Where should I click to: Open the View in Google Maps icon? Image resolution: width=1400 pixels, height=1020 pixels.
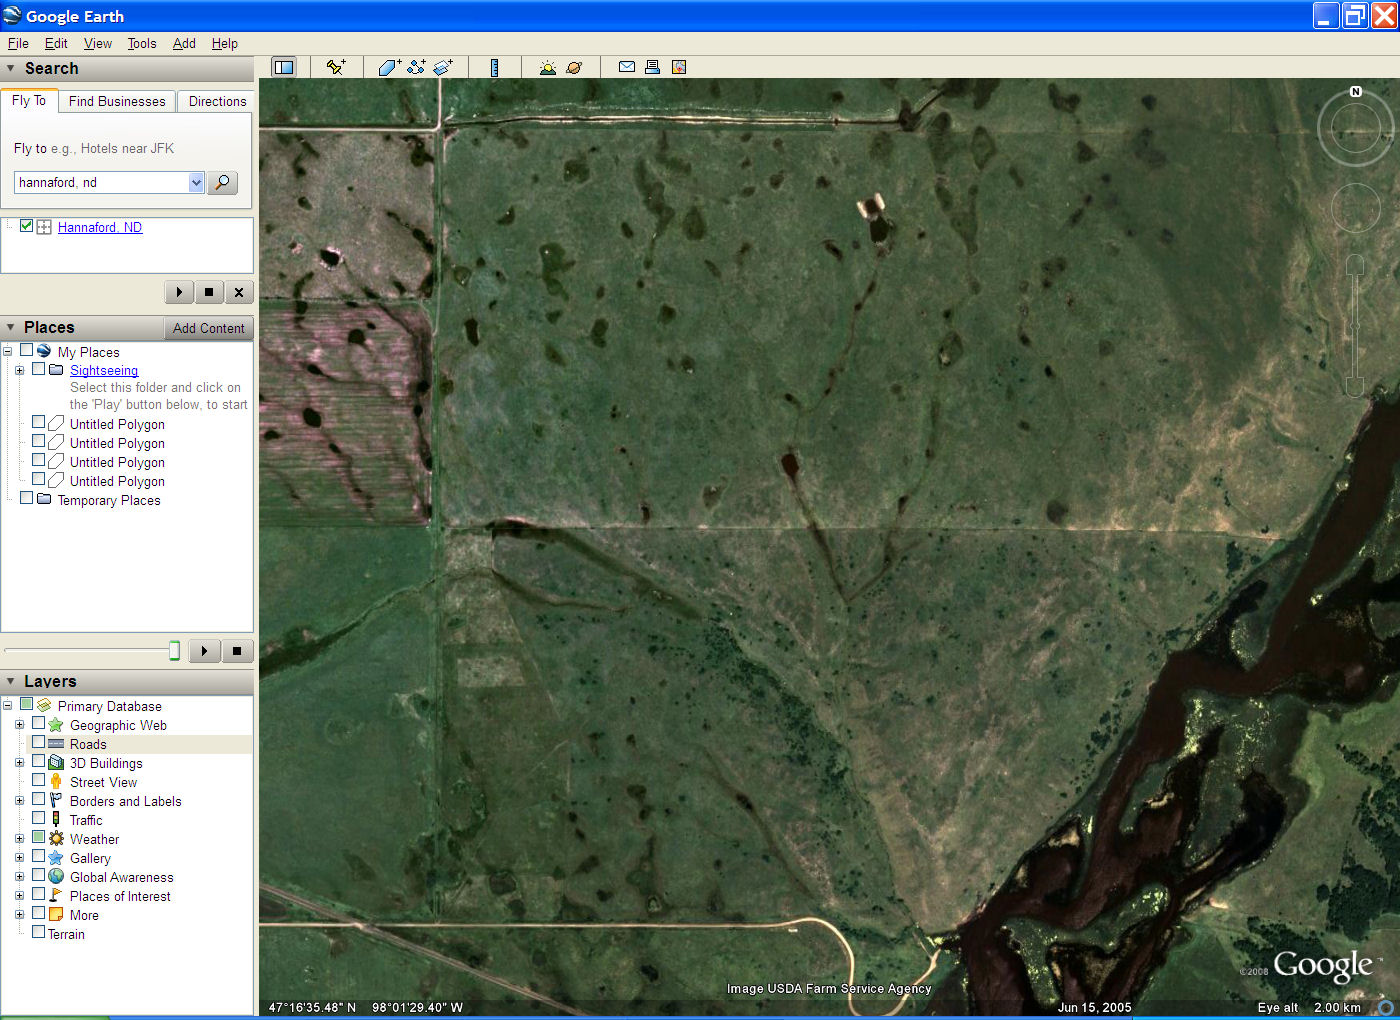[679, 67]
